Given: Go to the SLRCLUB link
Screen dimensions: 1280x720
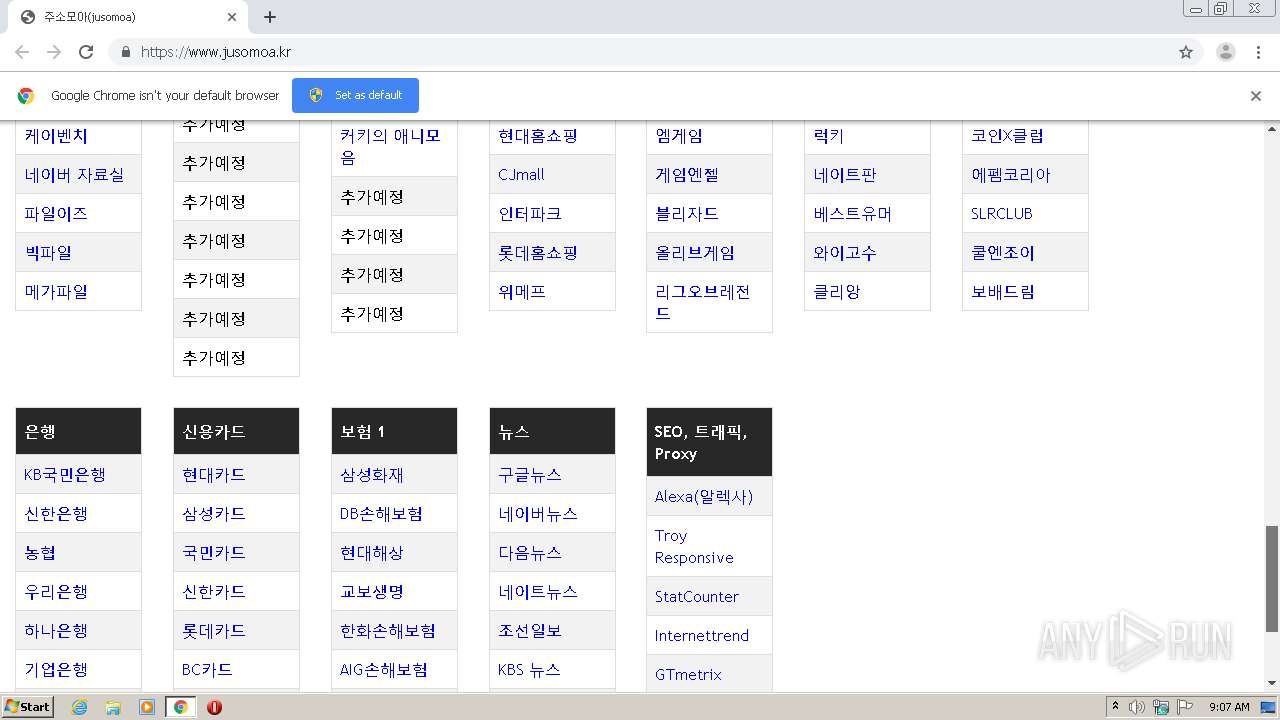Looking at the screenshot, I should (1002, 214).
